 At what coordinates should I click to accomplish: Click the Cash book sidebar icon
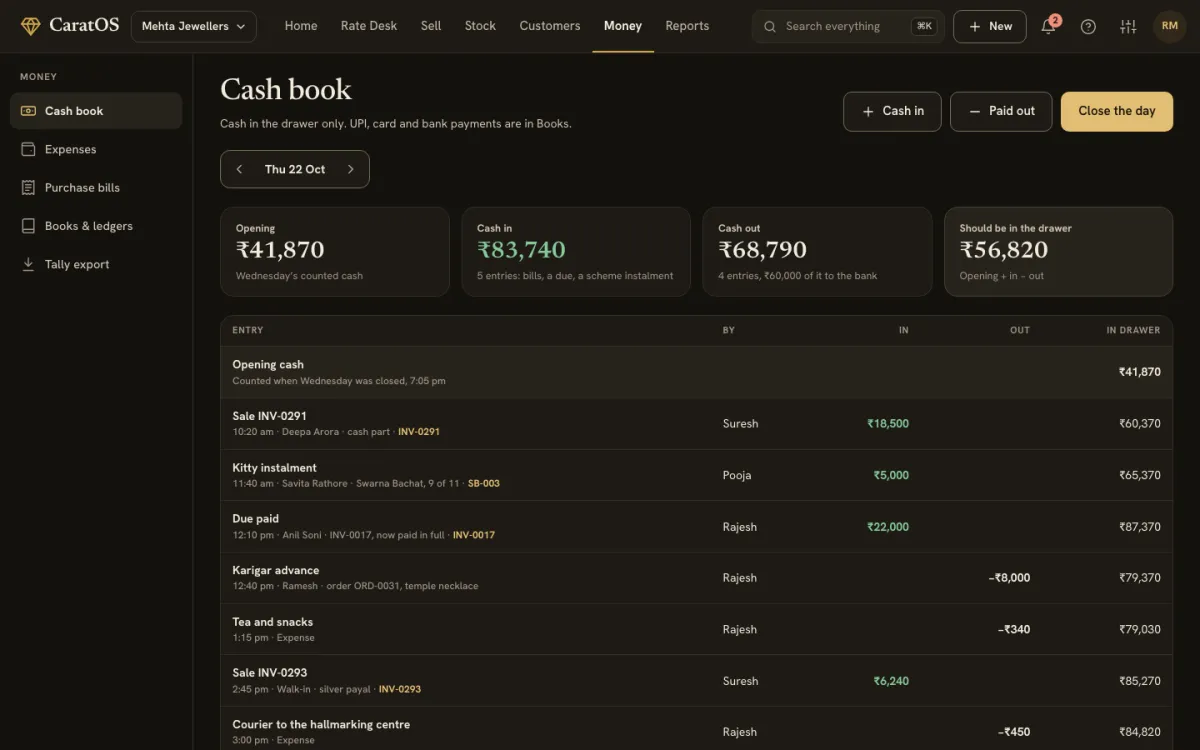point(28,111)
